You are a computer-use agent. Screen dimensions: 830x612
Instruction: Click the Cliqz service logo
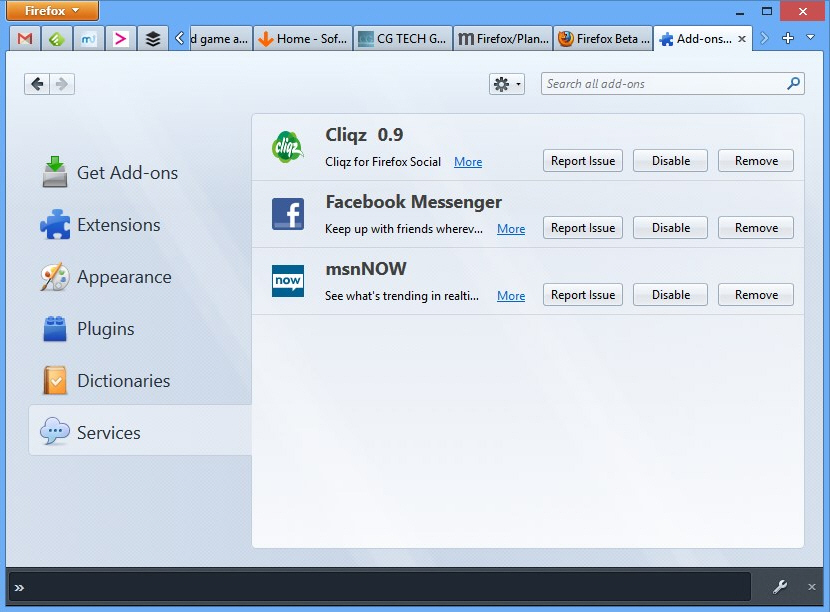(x=287, y=147)
